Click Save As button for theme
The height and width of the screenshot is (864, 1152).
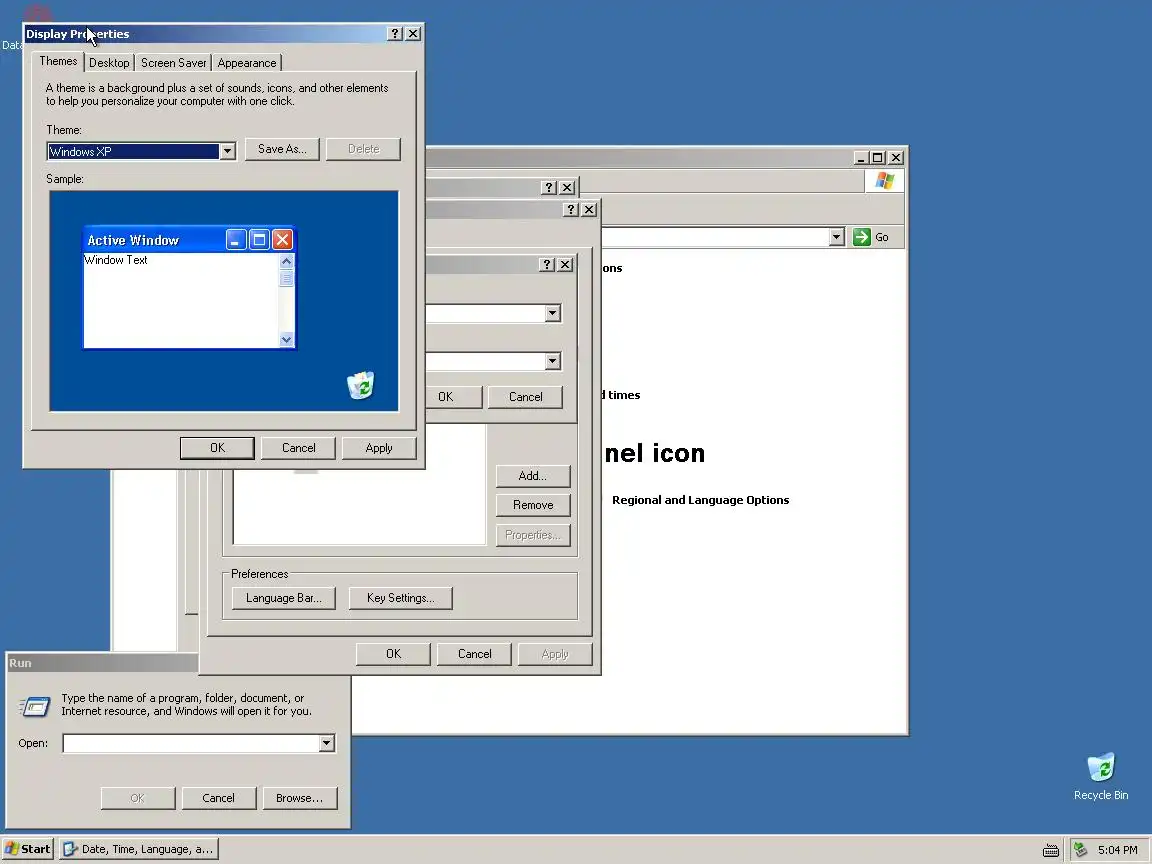[x=282, y=149]
